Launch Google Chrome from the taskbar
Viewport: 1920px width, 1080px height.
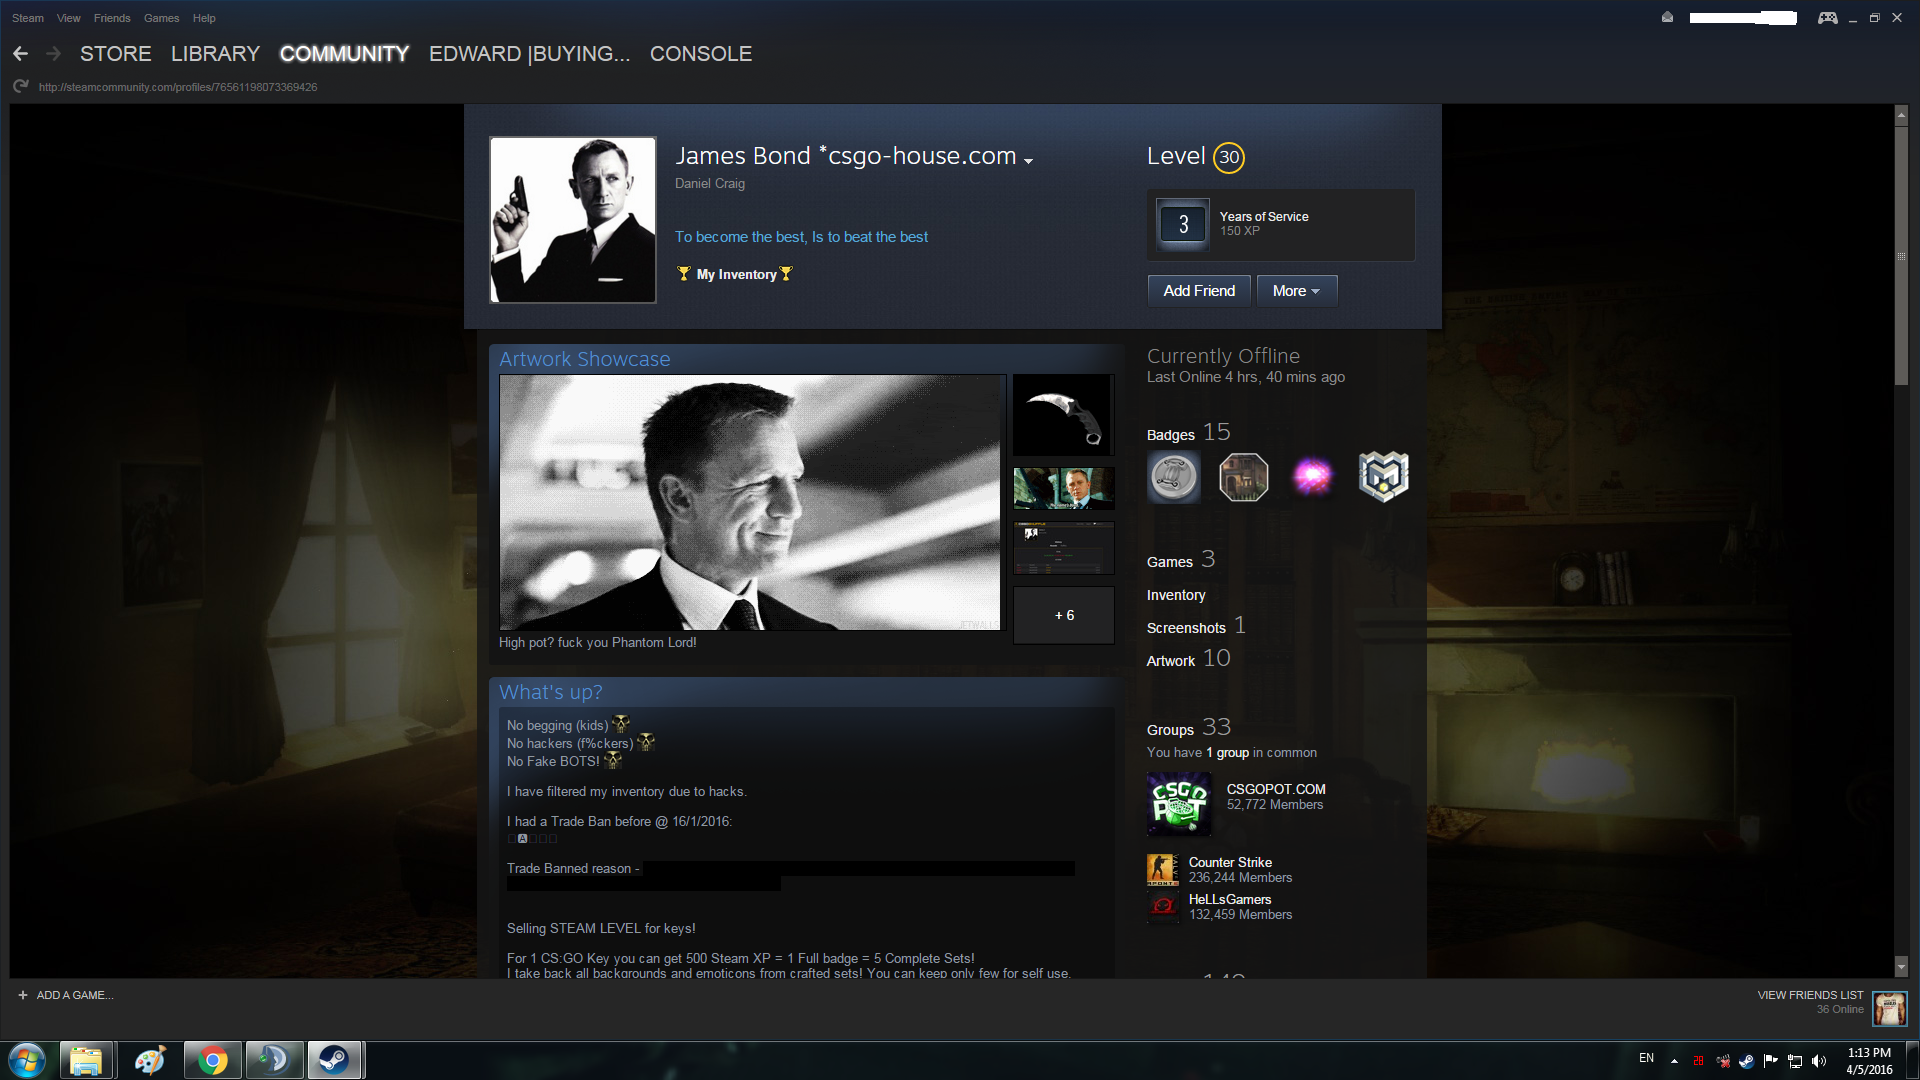[x=212, y=1060]
